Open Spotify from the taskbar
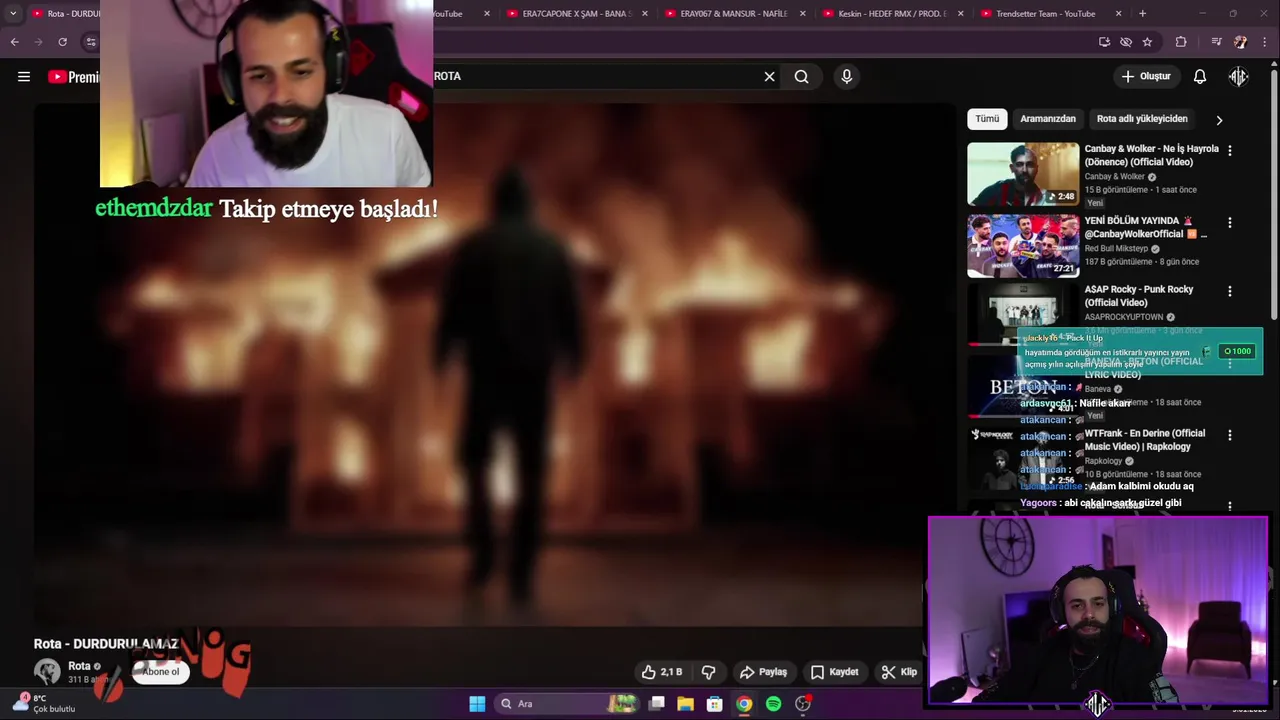1280x720 pixels. click(x=773, y=704)
